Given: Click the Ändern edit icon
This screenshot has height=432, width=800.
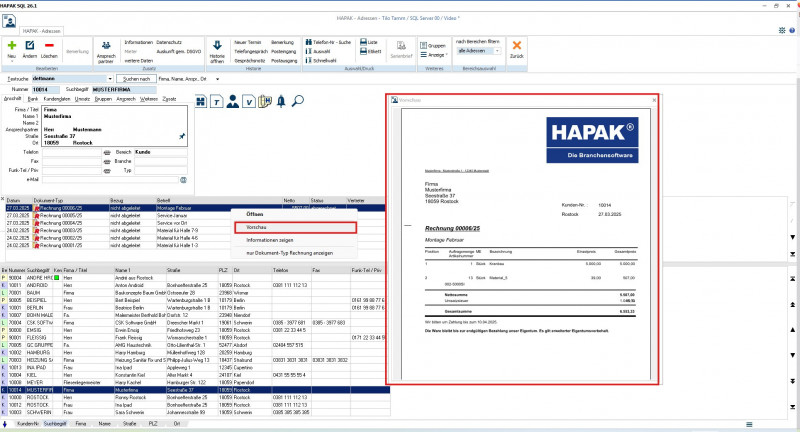Looking at the screenshot, I should (30, 45).
